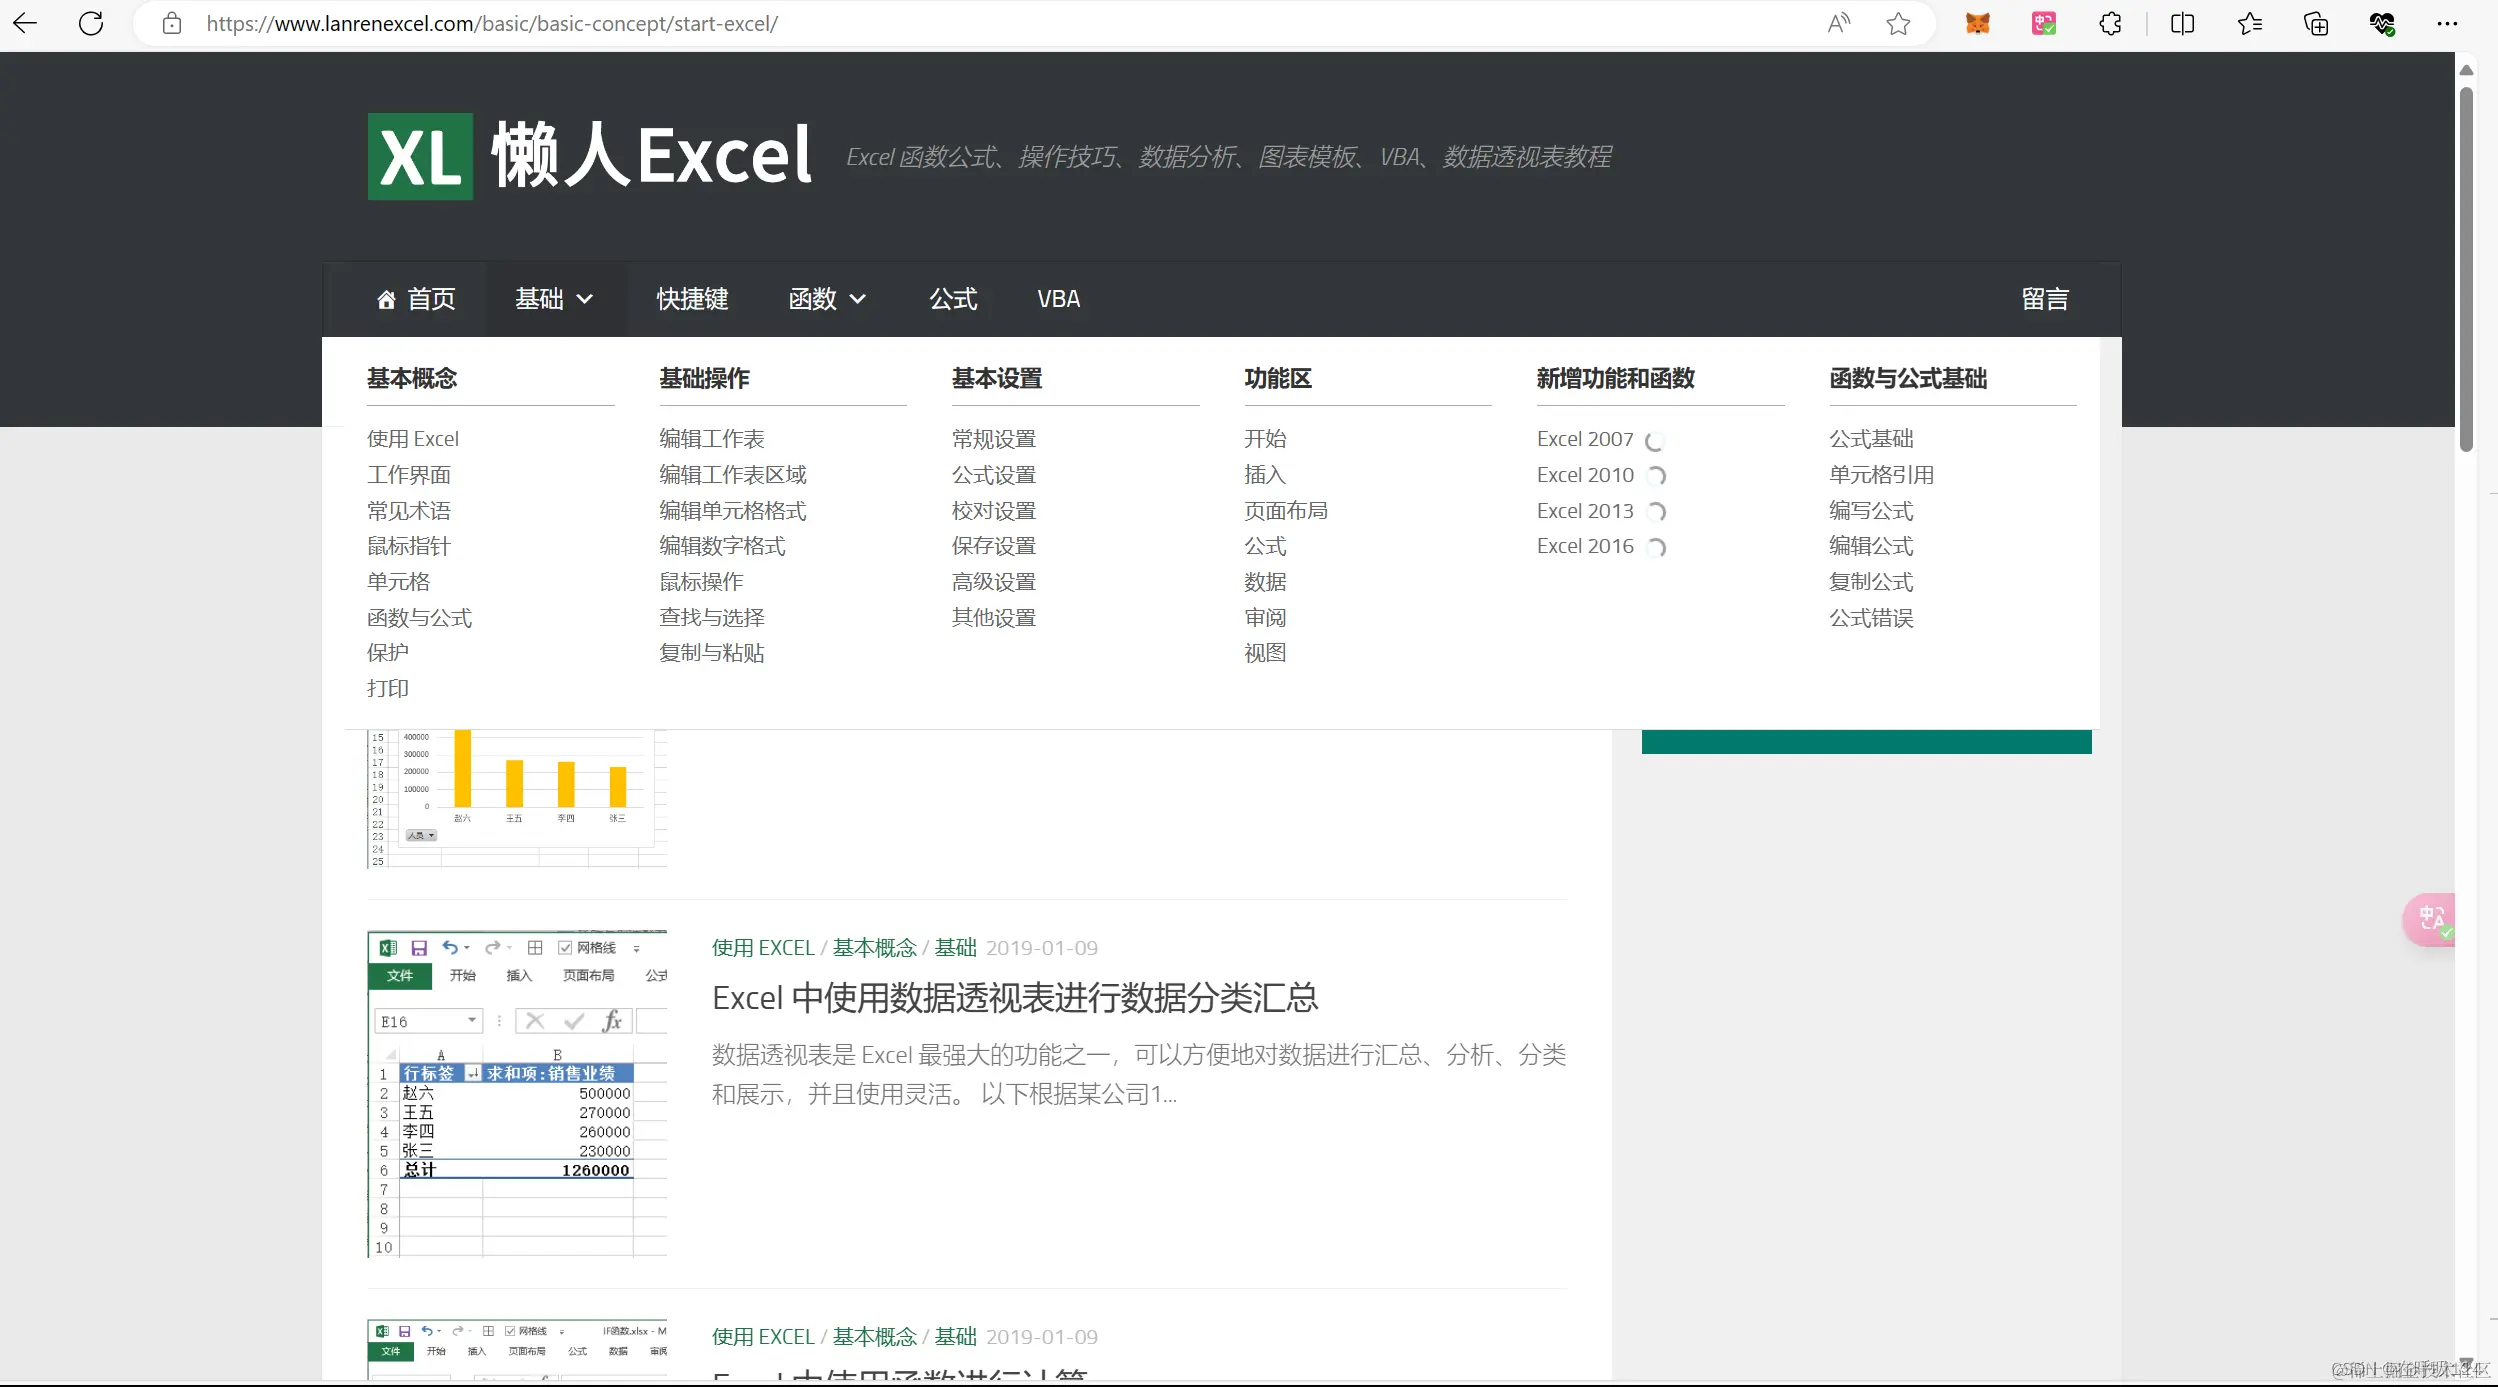The image size is (2498, 1387).
Task: Open 单元格 link under 基本概念
Action: 398,582
